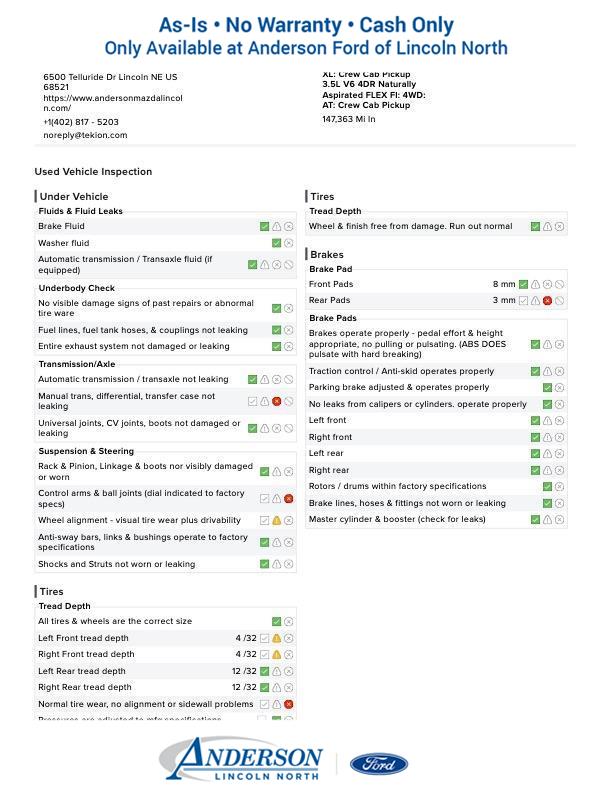Click the yellow warning icon for Wheel alignment

coord(277,521)
